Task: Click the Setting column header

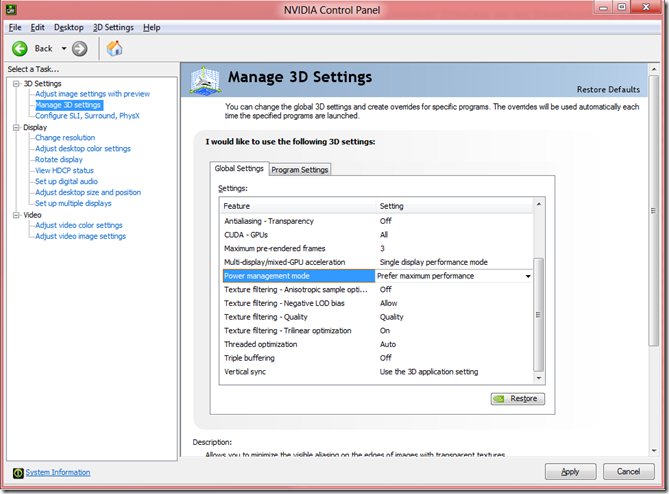Action: 454,206
